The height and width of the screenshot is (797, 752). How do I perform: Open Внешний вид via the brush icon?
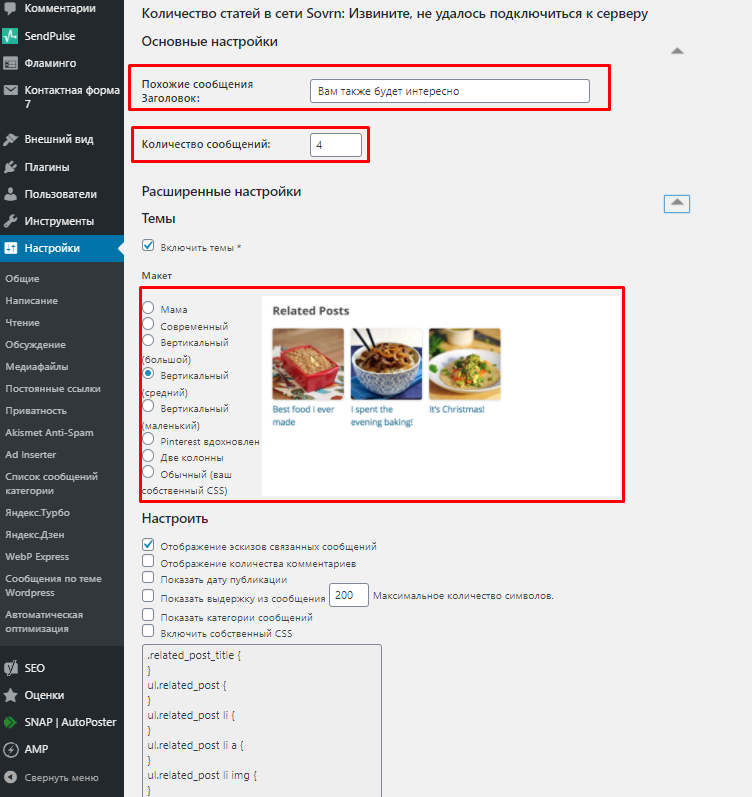point(10,139)
